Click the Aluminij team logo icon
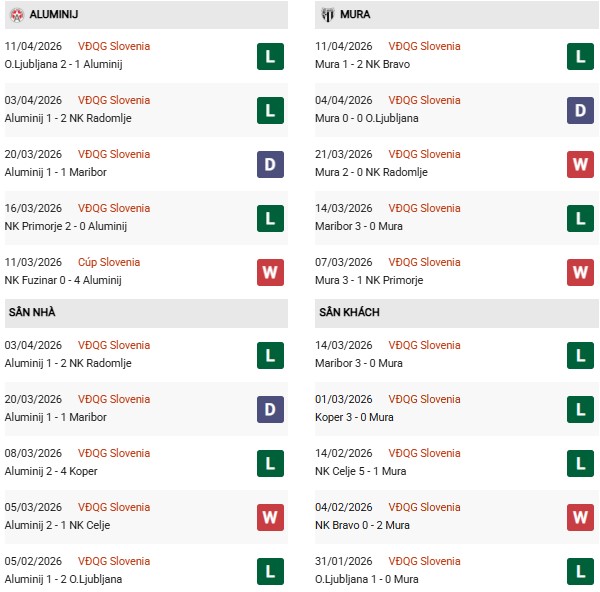Image resolution: width=600 pixels, height=592 pixels. (x=16, y=15)
